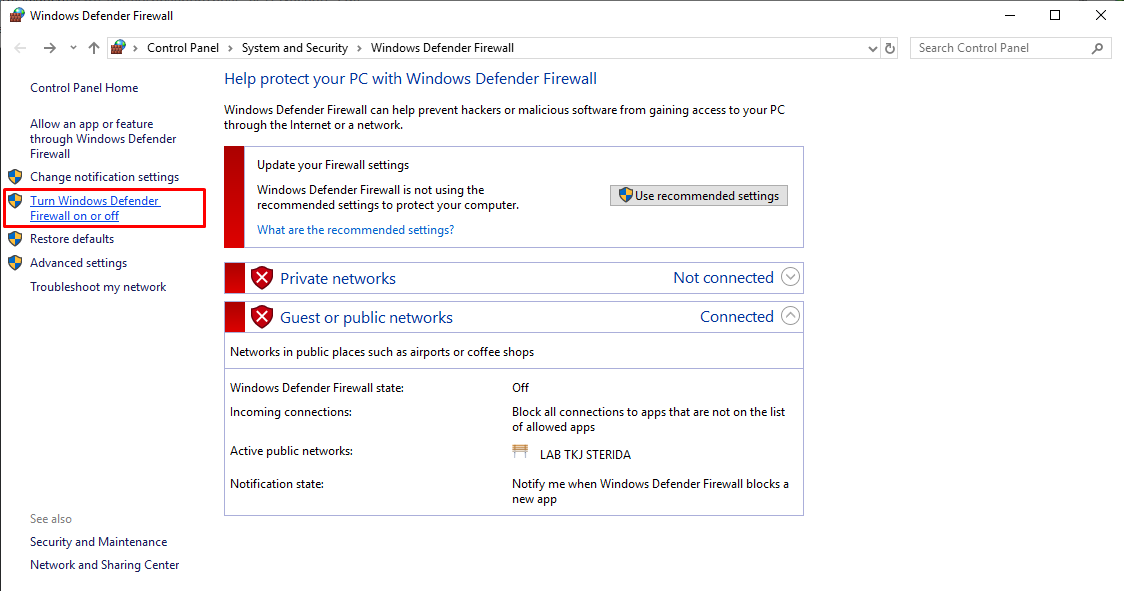
Task: Click the Connected status text
Action: 737,316
